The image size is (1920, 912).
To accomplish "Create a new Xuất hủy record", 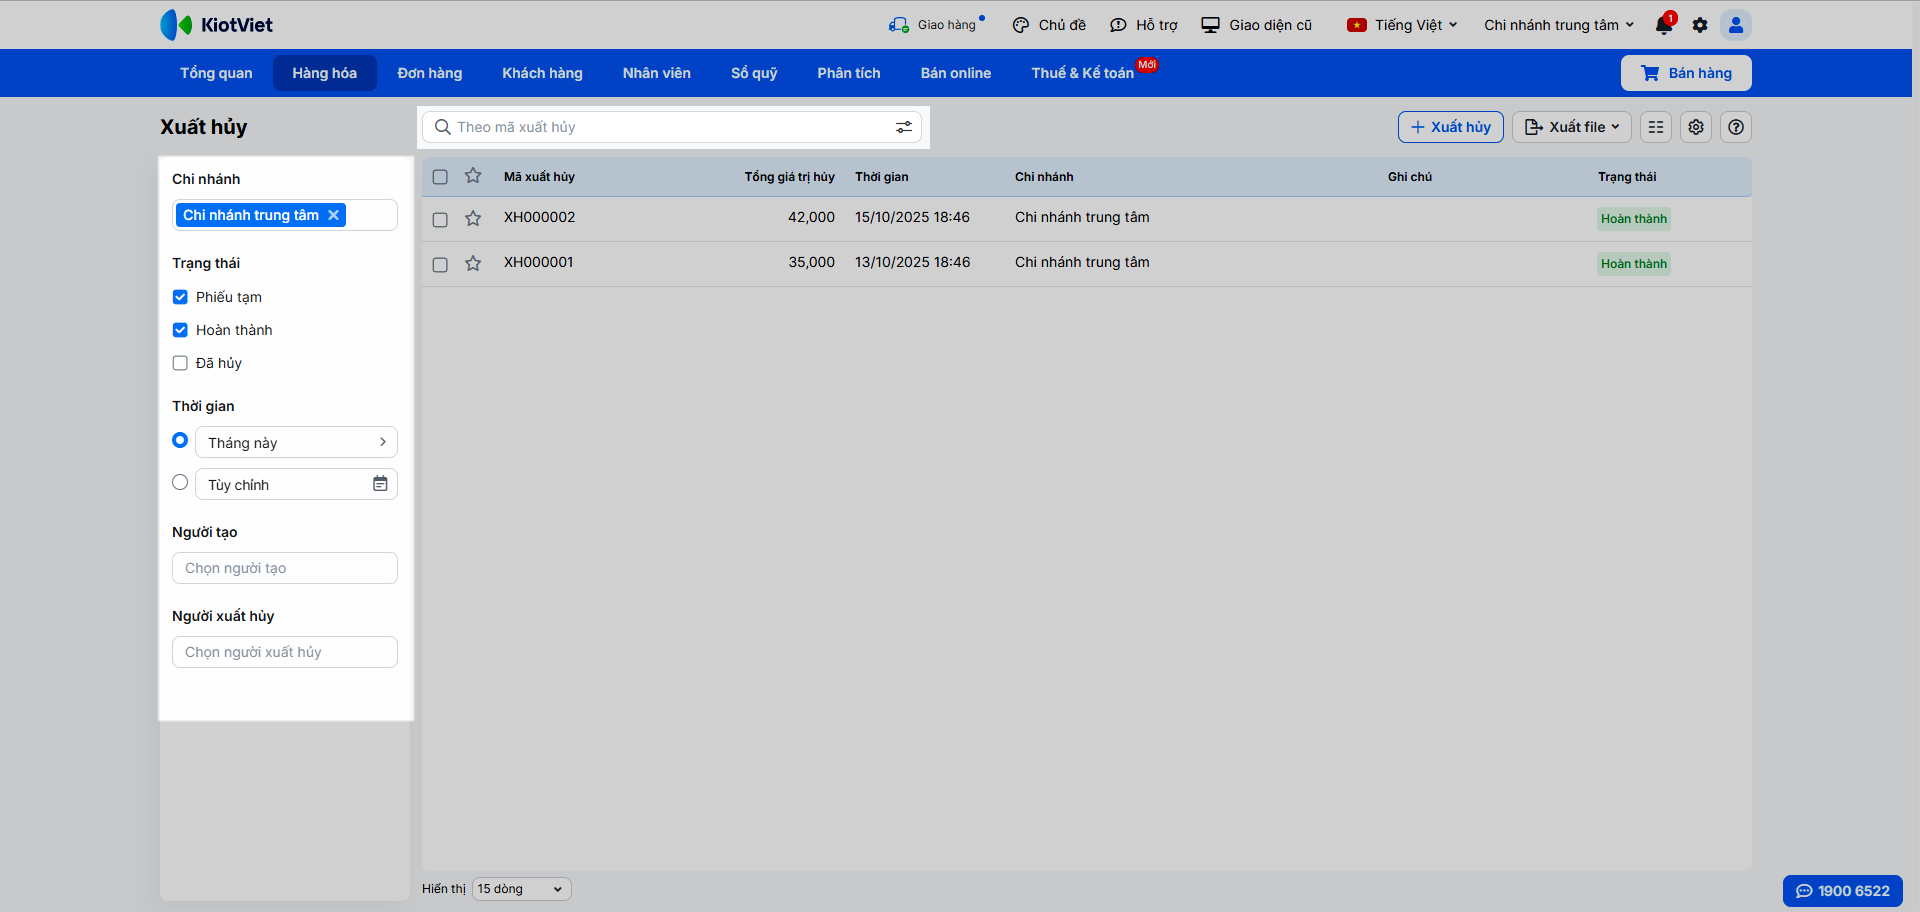I will point(1451,127).
